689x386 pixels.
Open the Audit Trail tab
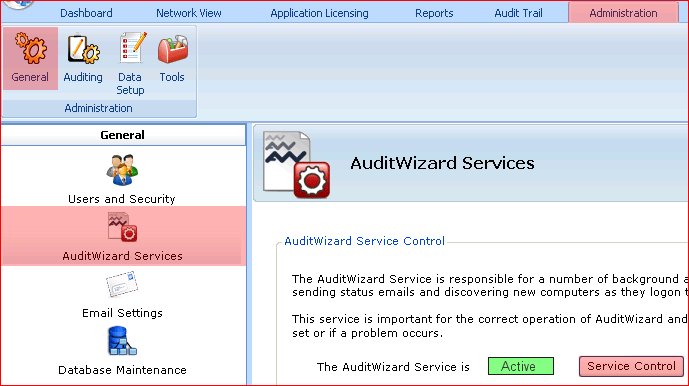(x=519, y=13)
